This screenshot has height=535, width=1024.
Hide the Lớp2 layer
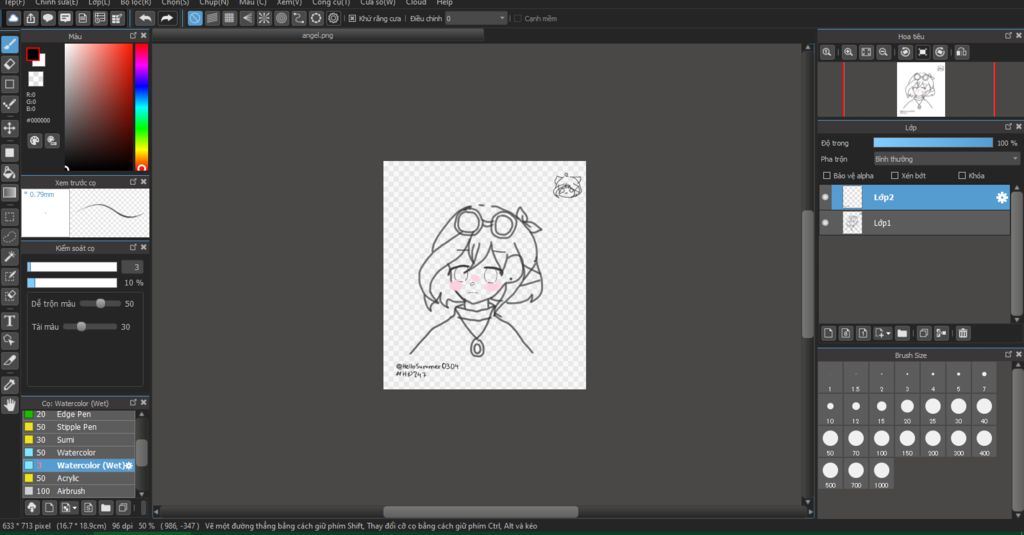[825, 197]
